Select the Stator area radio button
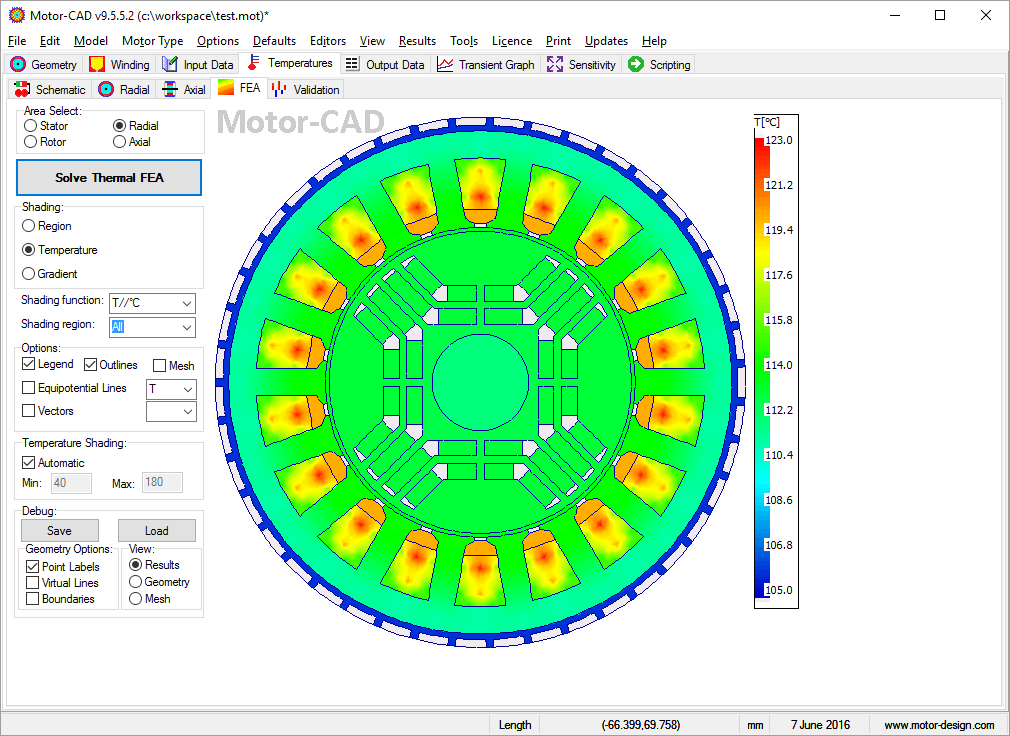This screenshot has height=736, width=1010. pyautogui.click(x=30, y=126)
